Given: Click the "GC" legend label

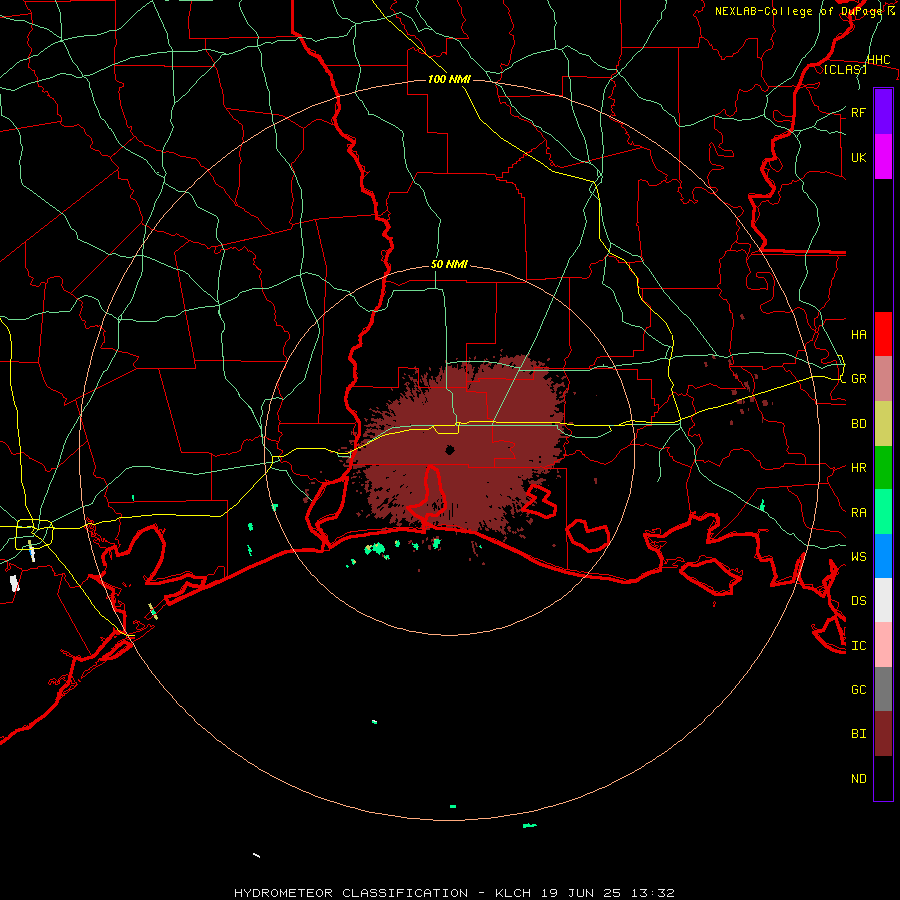Looking at the screenshot, I should (859, 690).
